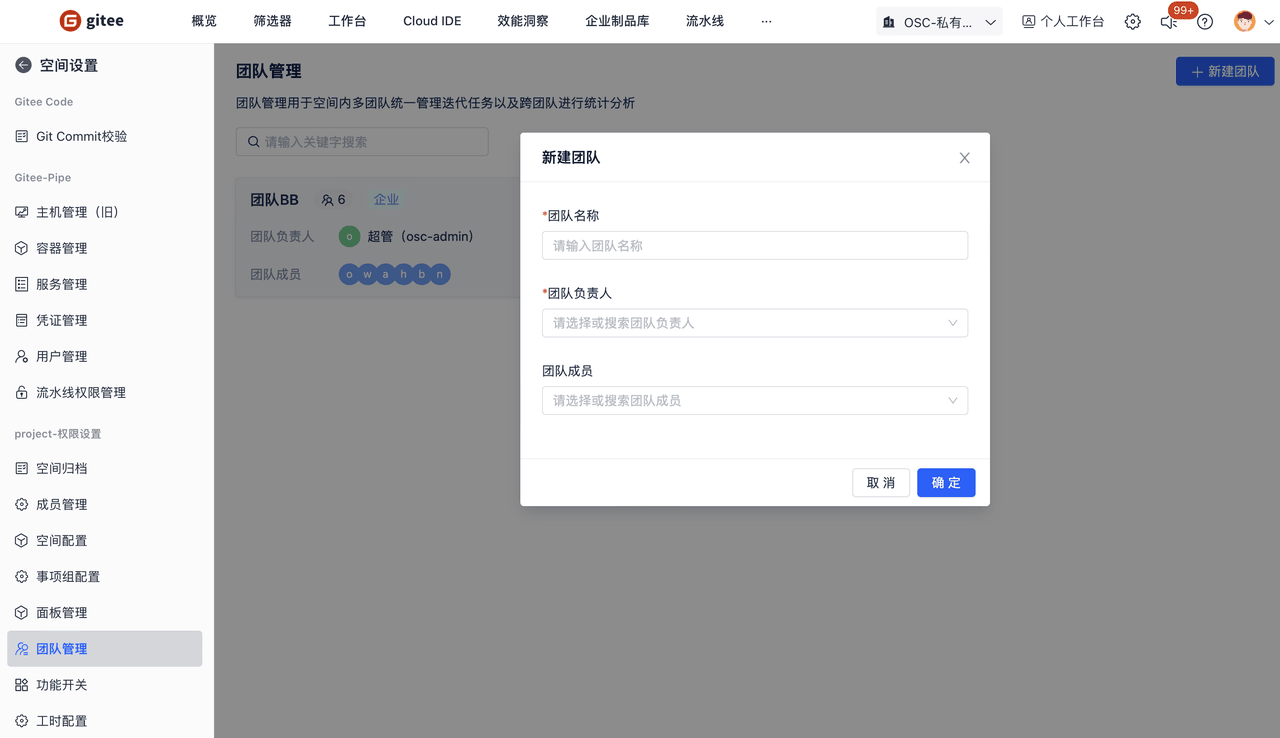1280x738 pixels.
Task: Open notifications speaker icon with 99+ badge
Action: coord(1169,21)
